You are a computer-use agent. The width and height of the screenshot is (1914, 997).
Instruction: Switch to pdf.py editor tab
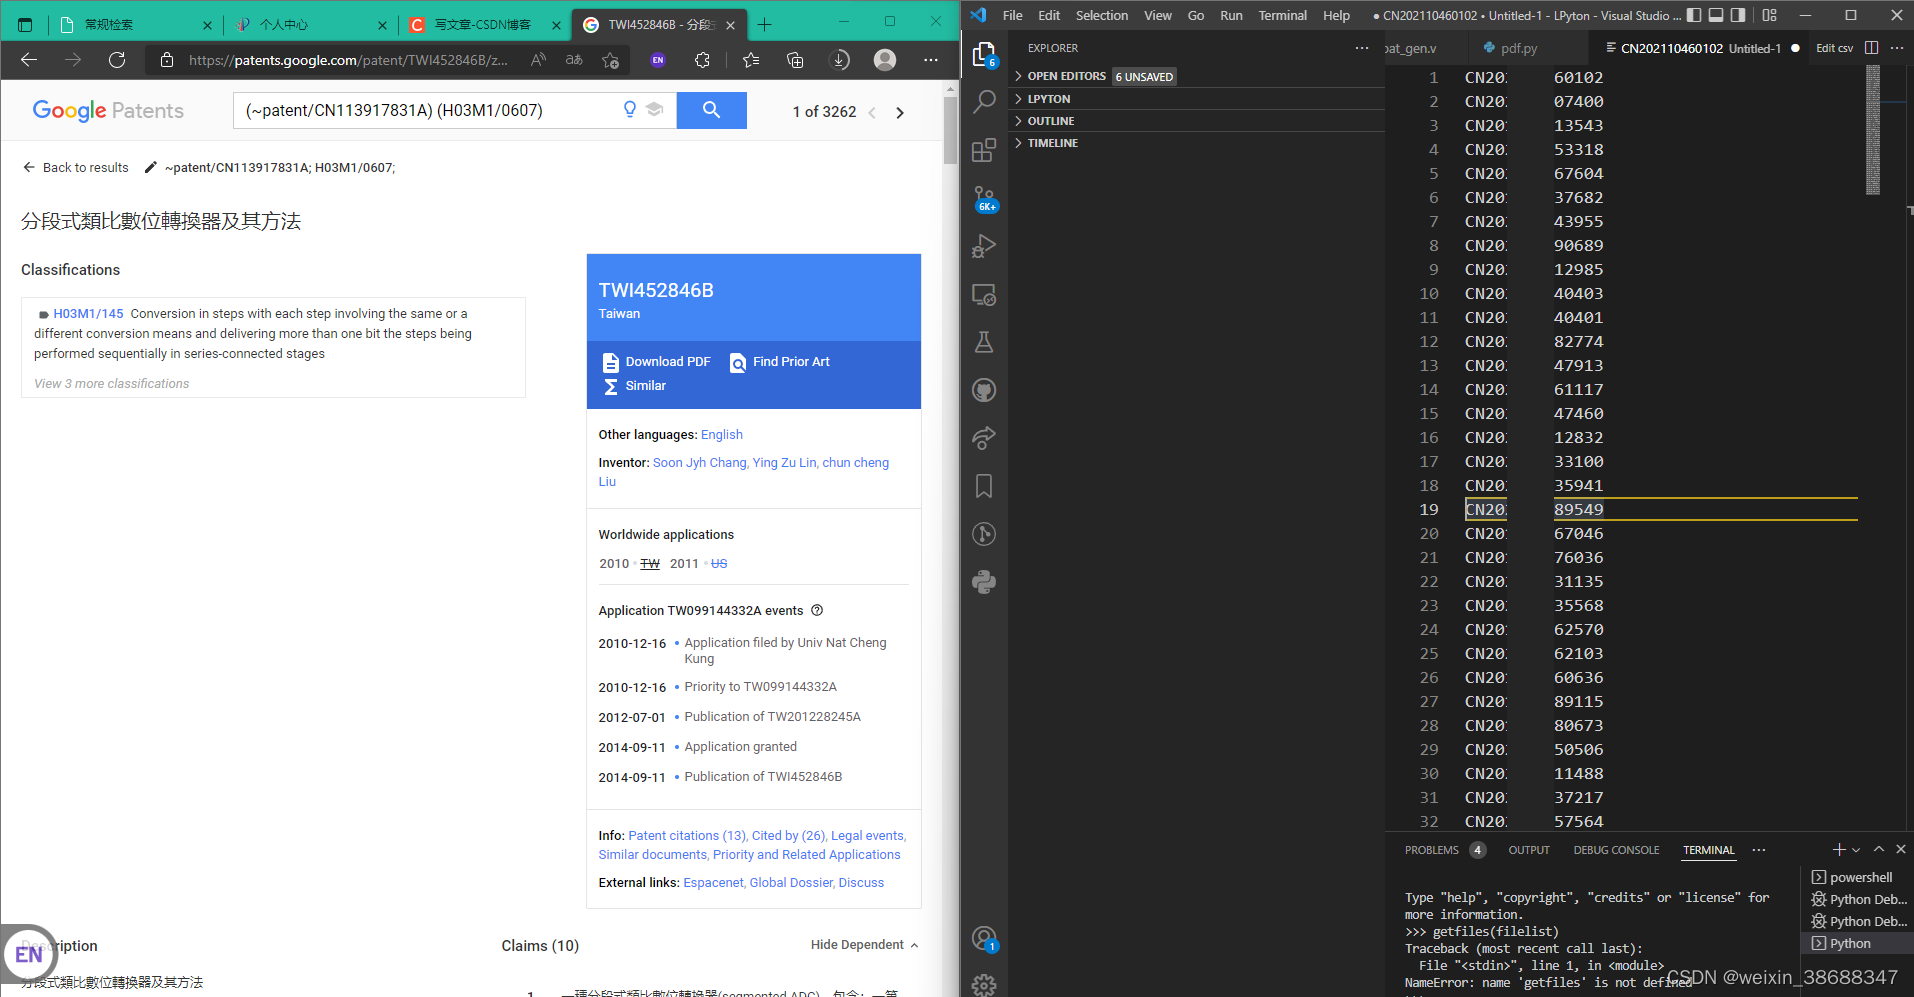1519,48
